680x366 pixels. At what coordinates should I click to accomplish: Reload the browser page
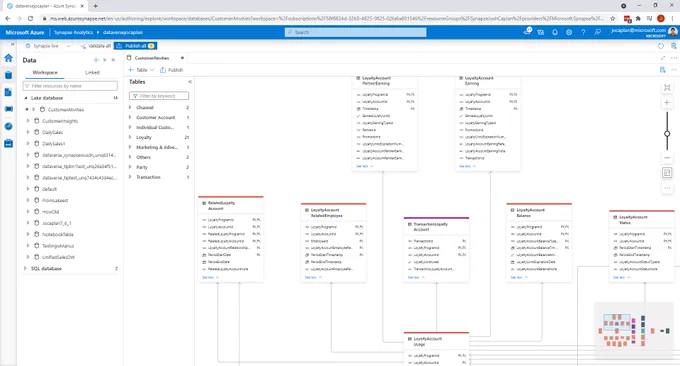30,19
